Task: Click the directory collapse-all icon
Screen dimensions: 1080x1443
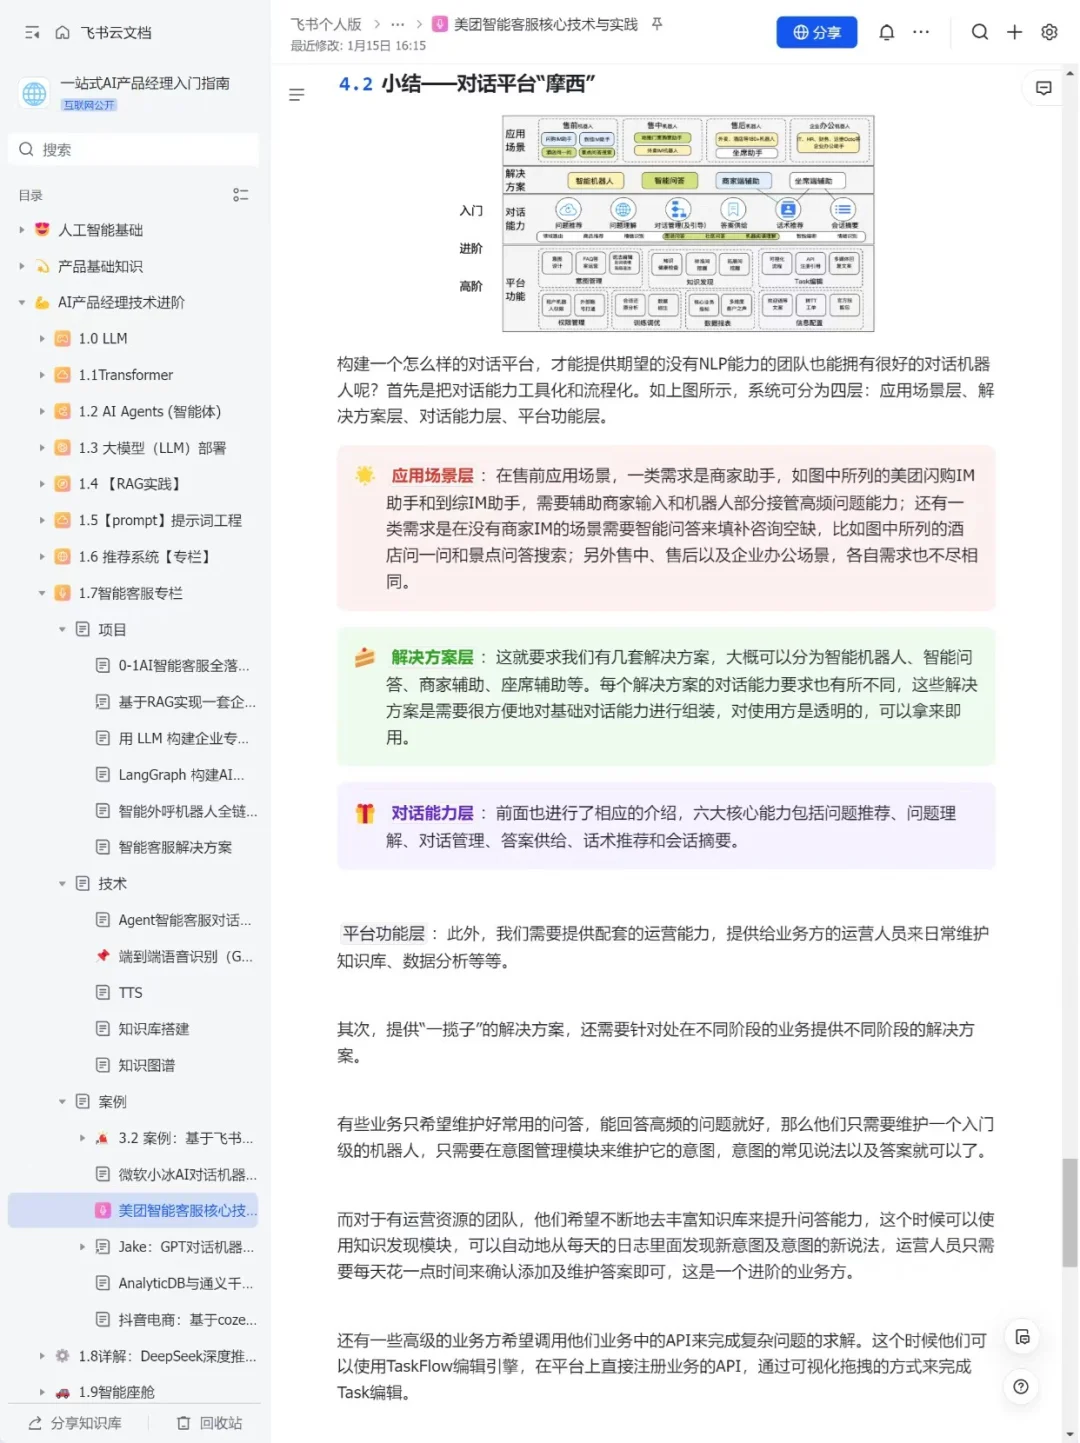Action: coord(240,195)
